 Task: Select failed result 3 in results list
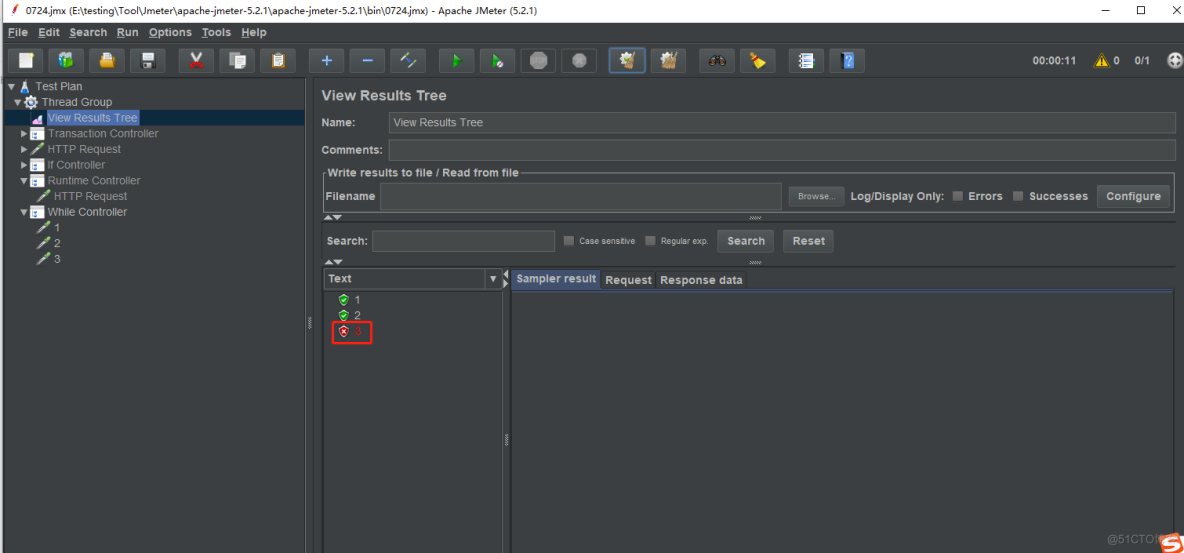pos(357,331)
